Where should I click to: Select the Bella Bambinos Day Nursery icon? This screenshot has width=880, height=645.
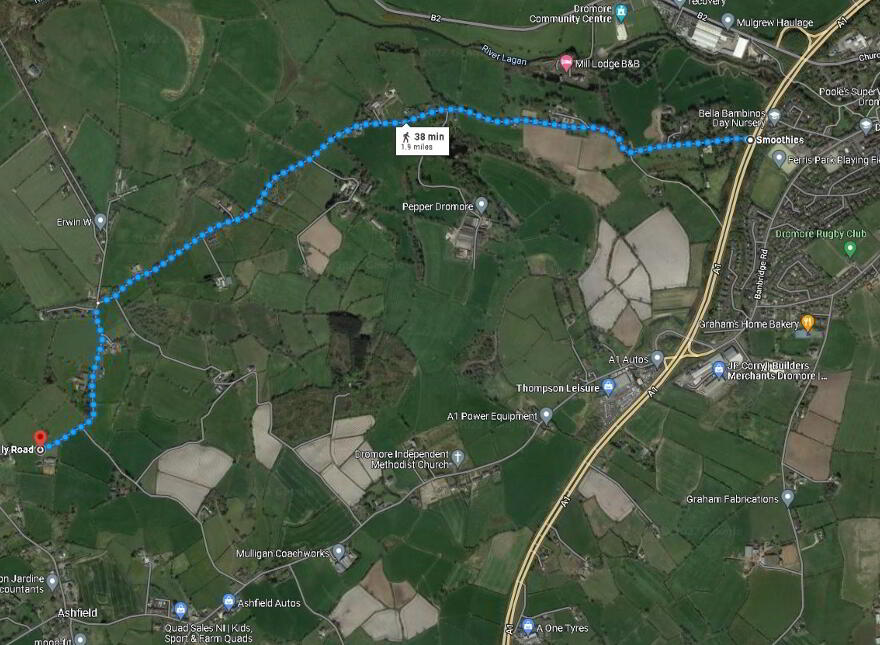tap(774, 116)
